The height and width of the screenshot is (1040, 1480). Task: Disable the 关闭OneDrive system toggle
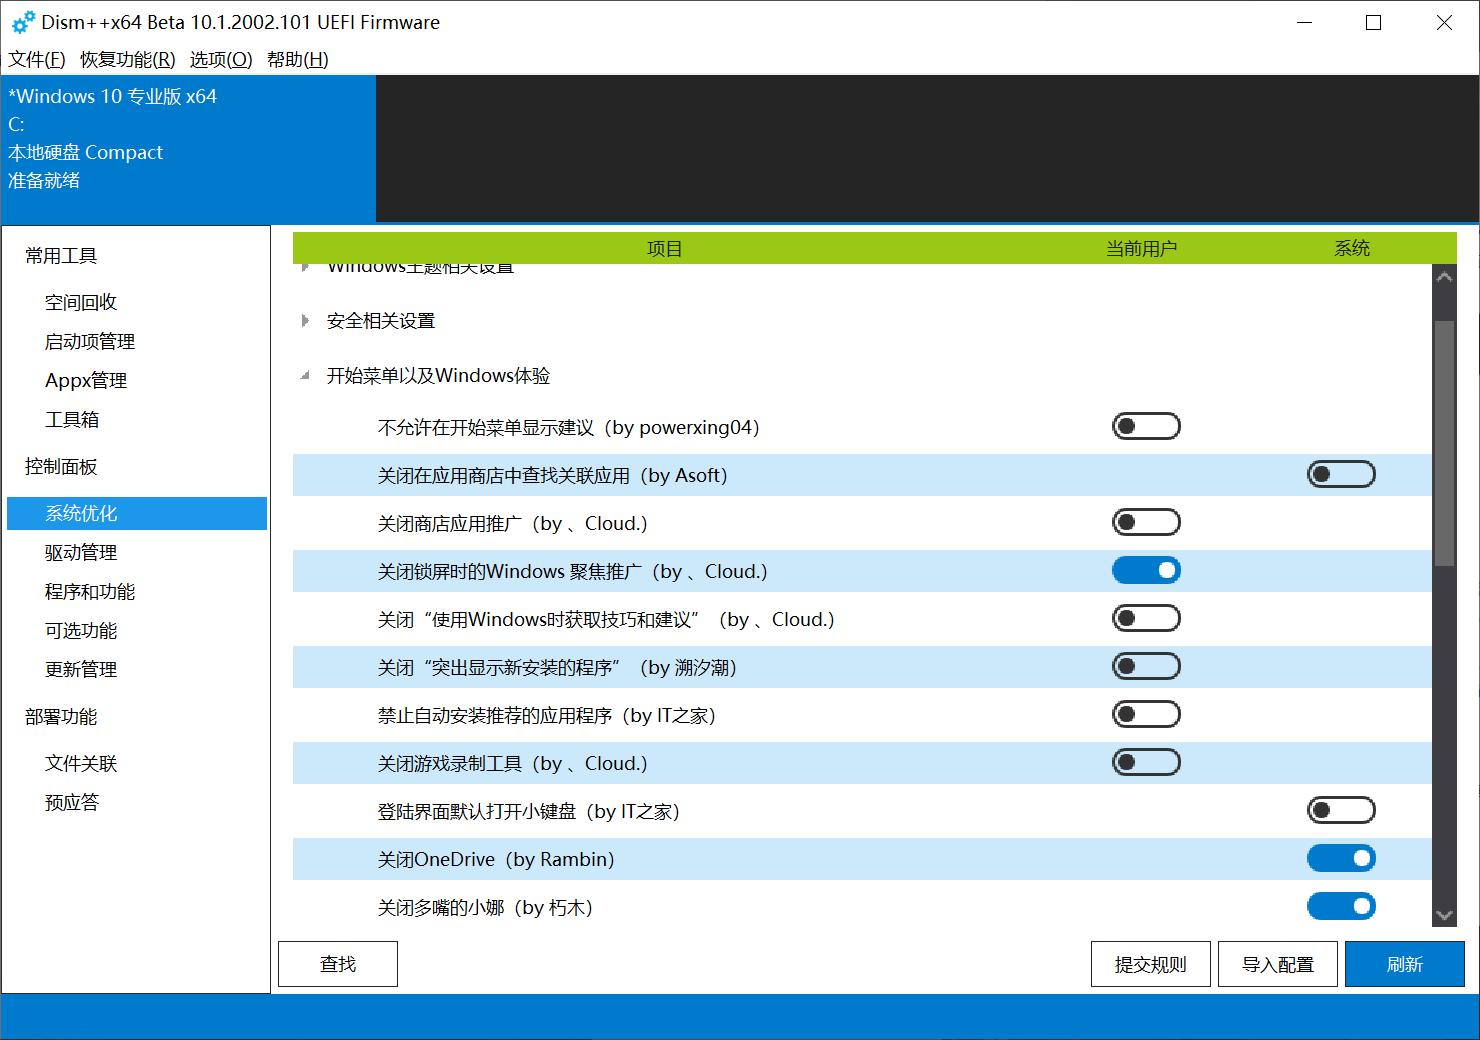(1340, 858)
